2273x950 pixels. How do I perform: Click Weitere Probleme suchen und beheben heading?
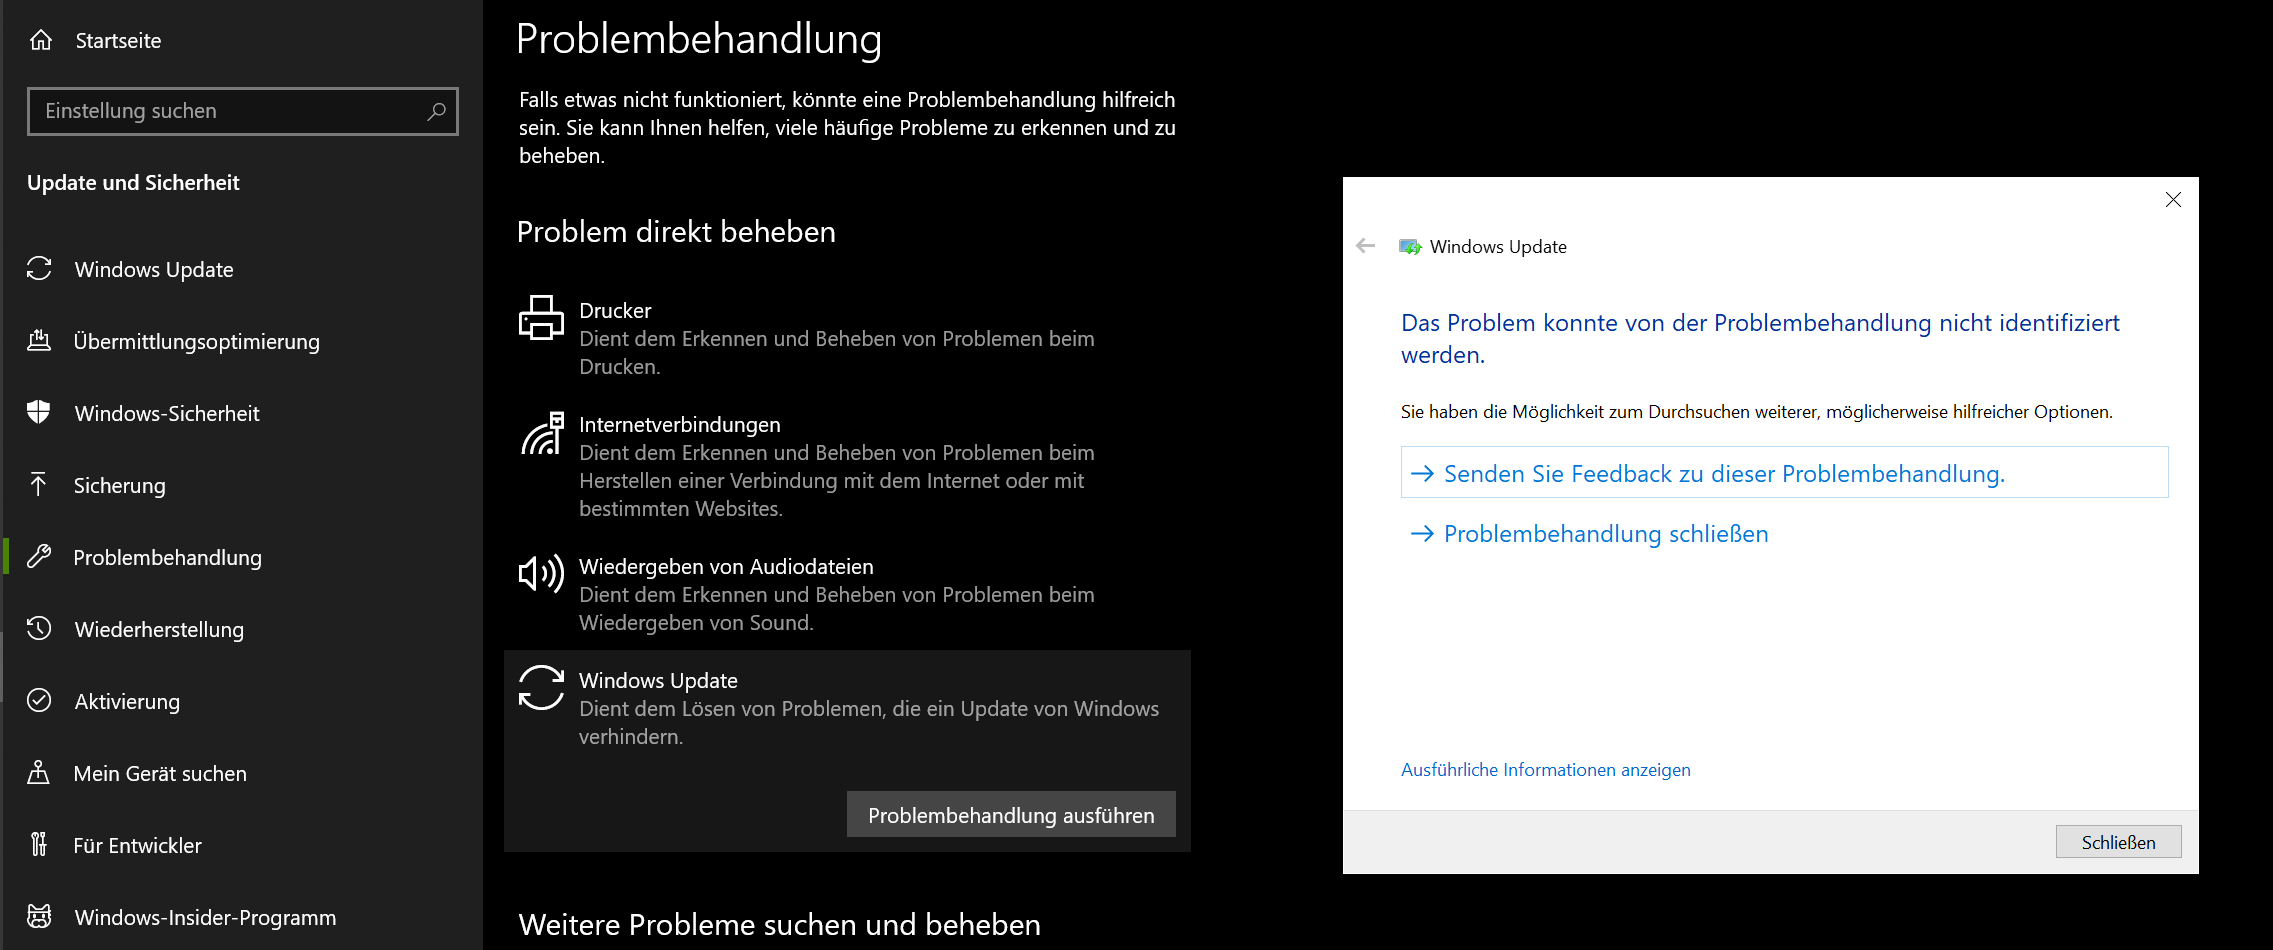(x=779, y=924)
